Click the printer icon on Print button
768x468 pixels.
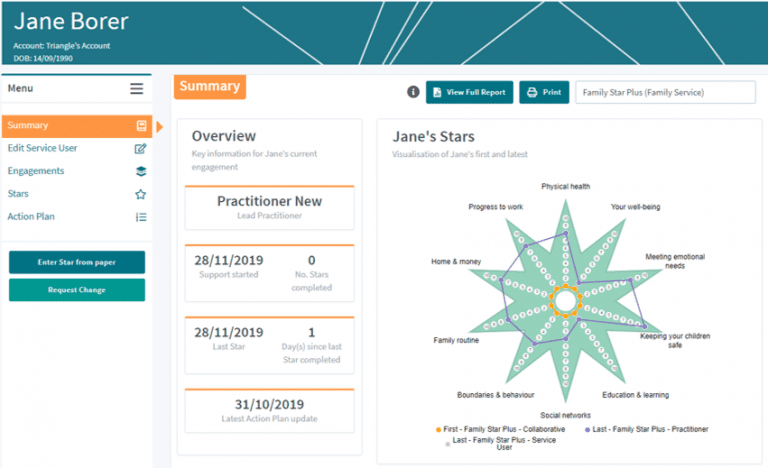point(532,92)
